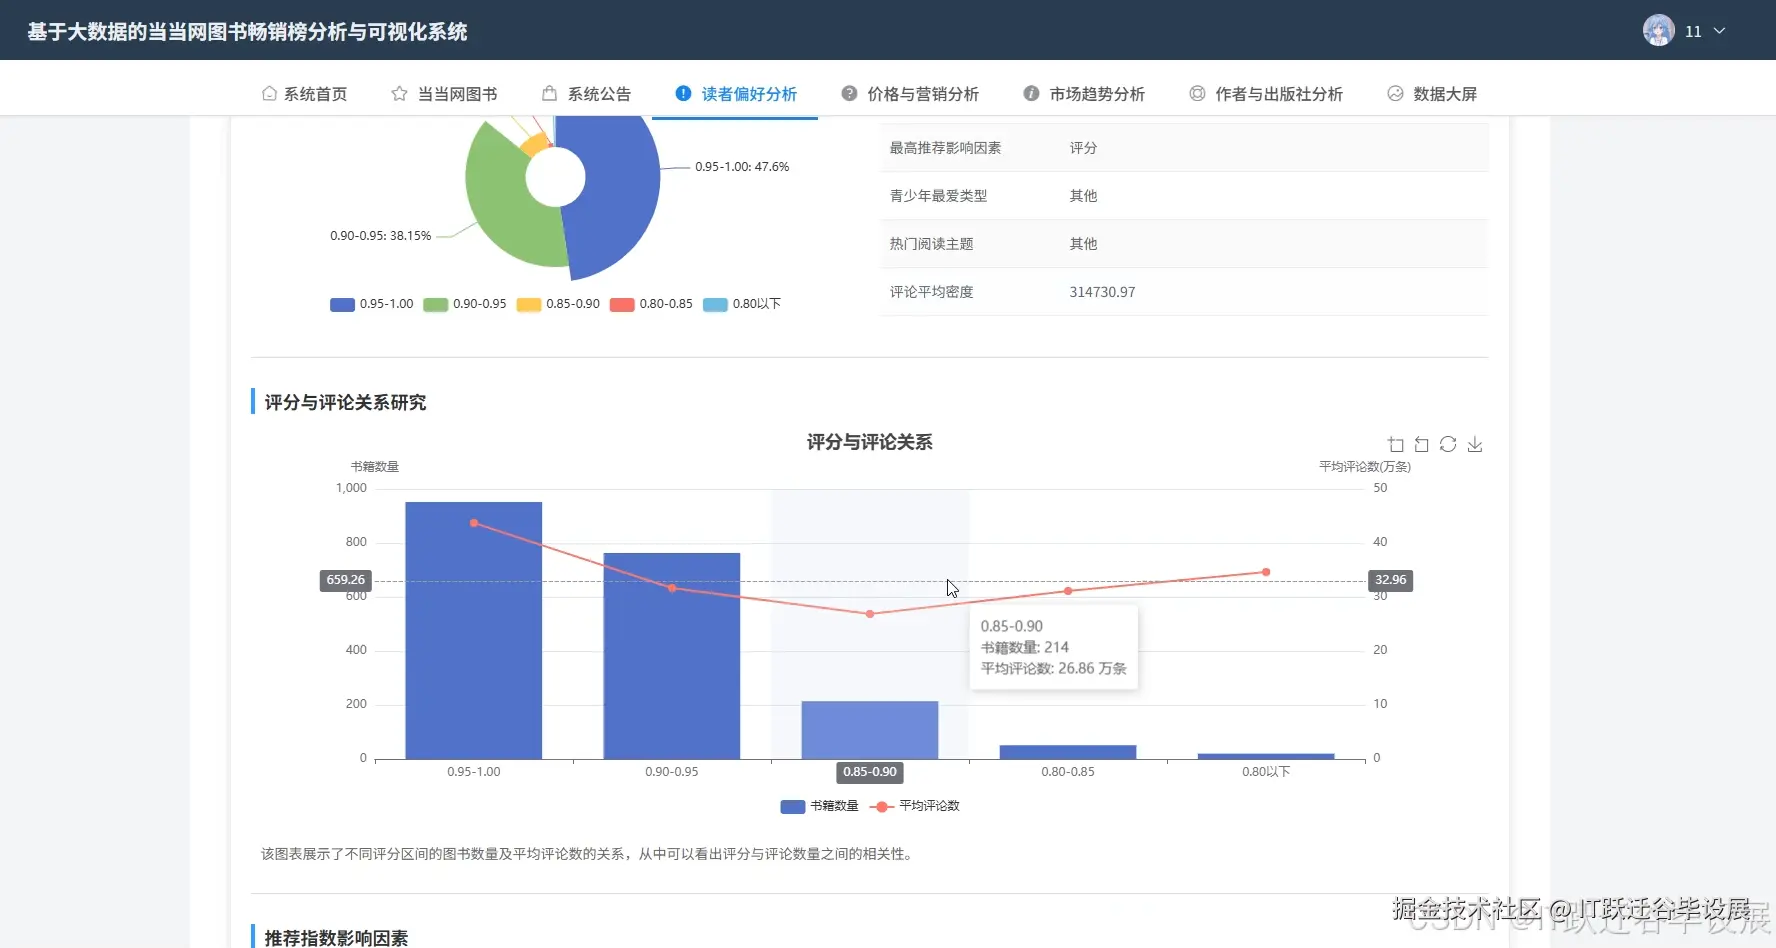Click the 0.90-0.95 bar in chart
The image size is (1776, 948).
click(671, 656)
